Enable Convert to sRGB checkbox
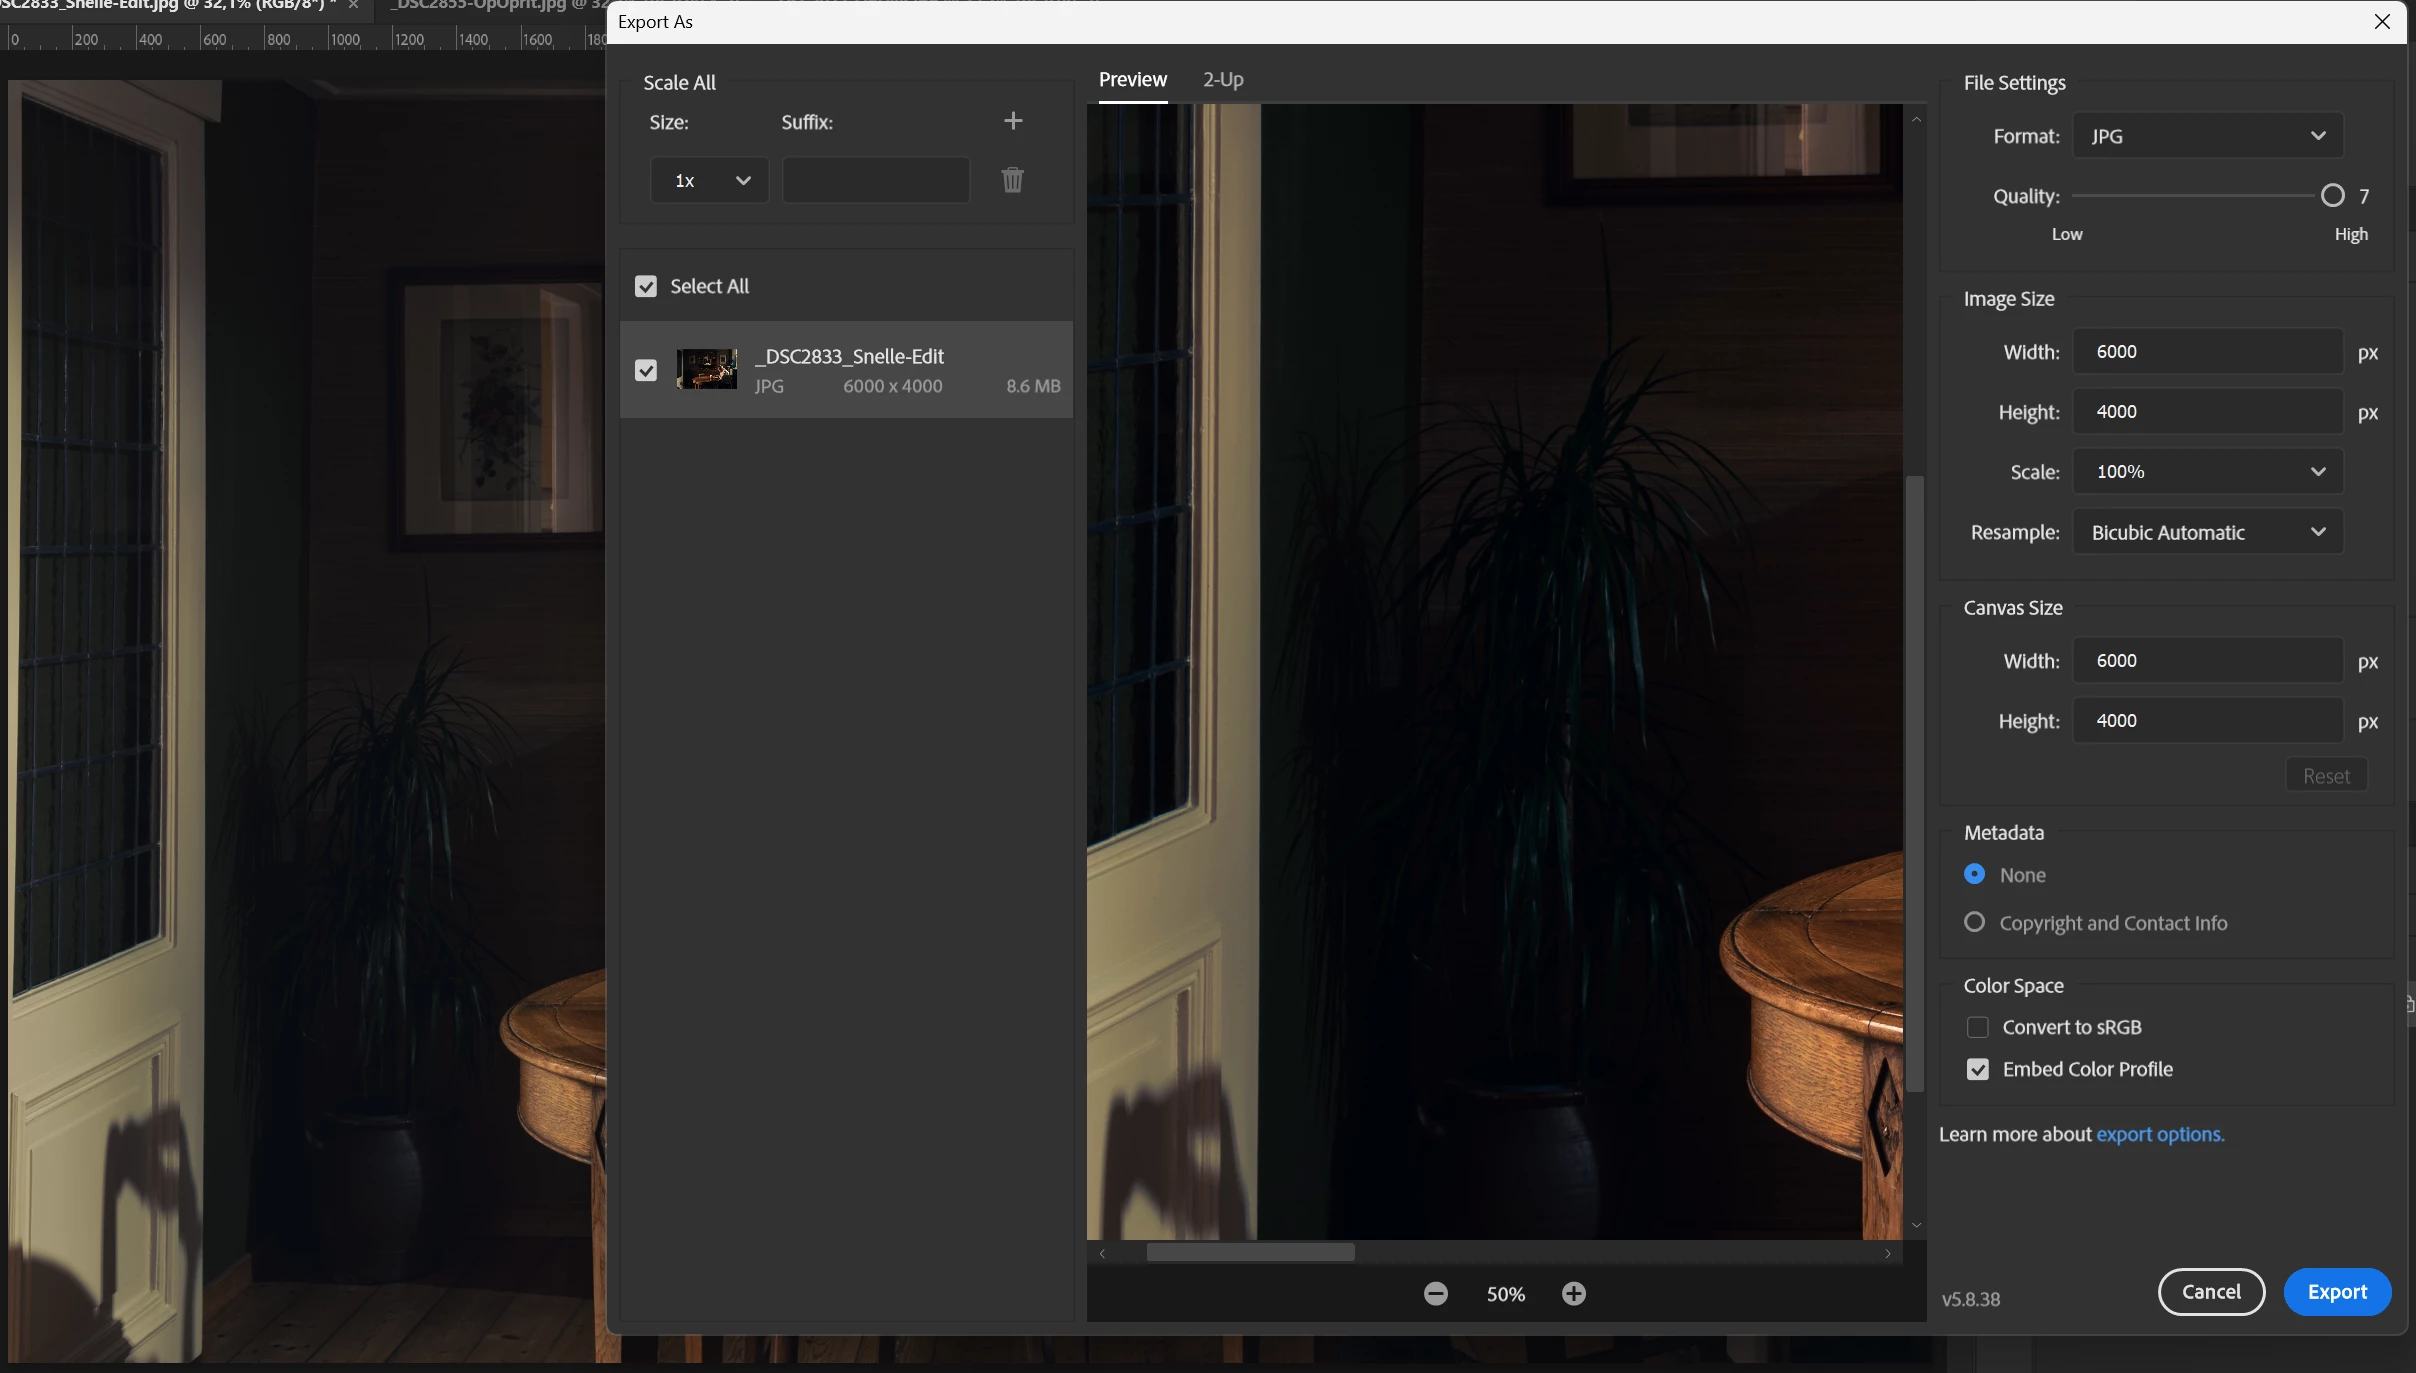The height and width of the screenshot is (1373, 2416). click(x=1977, y=1028)
